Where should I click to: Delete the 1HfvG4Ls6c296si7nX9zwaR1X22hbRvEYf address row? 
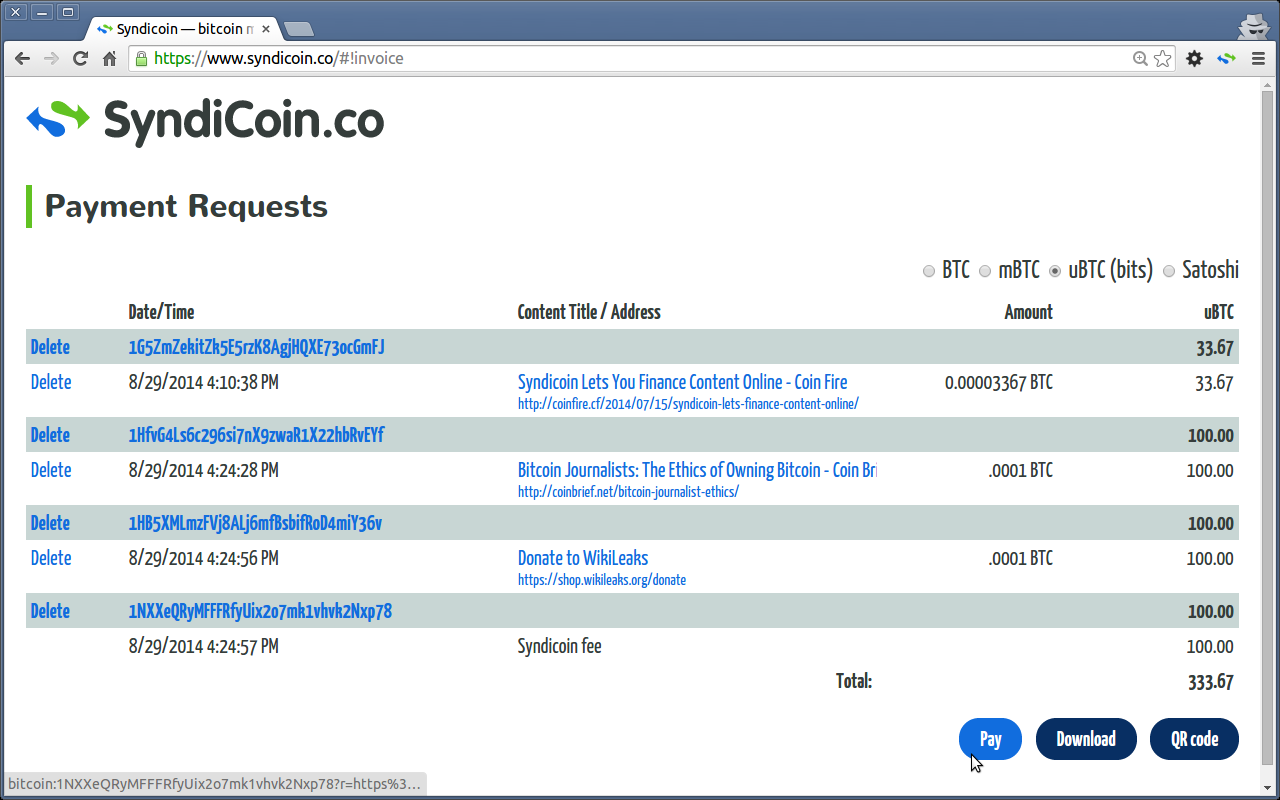[50, 435]
